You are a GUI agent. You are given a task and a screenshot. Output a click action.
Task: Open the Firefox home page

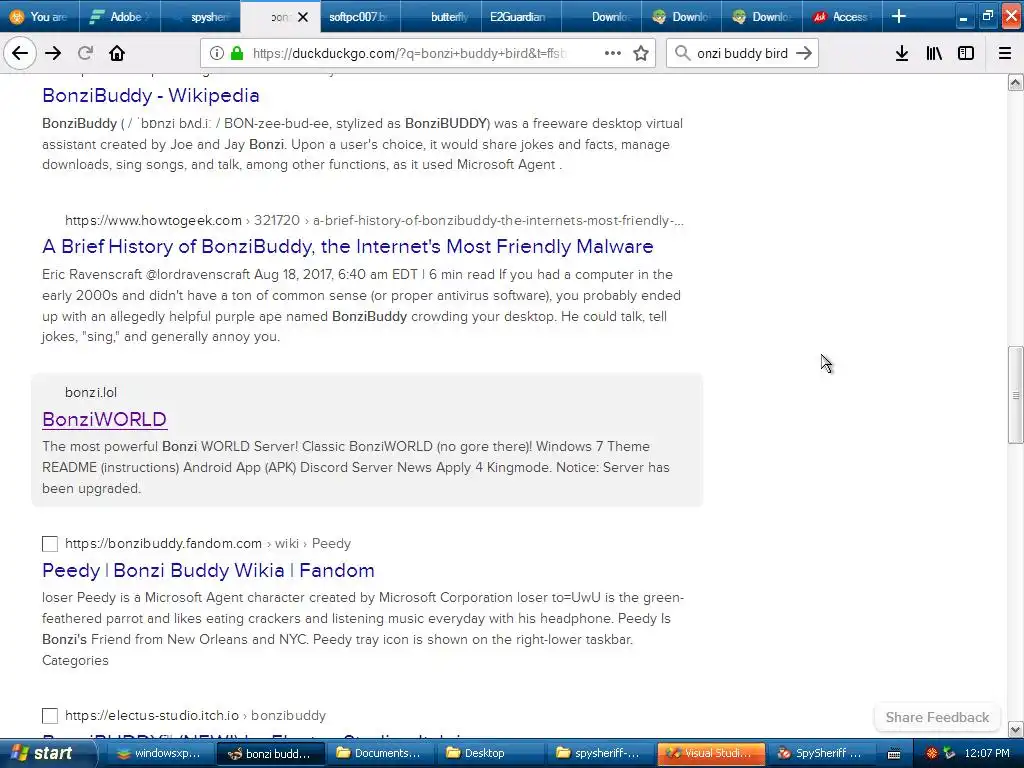coord(117,54)
